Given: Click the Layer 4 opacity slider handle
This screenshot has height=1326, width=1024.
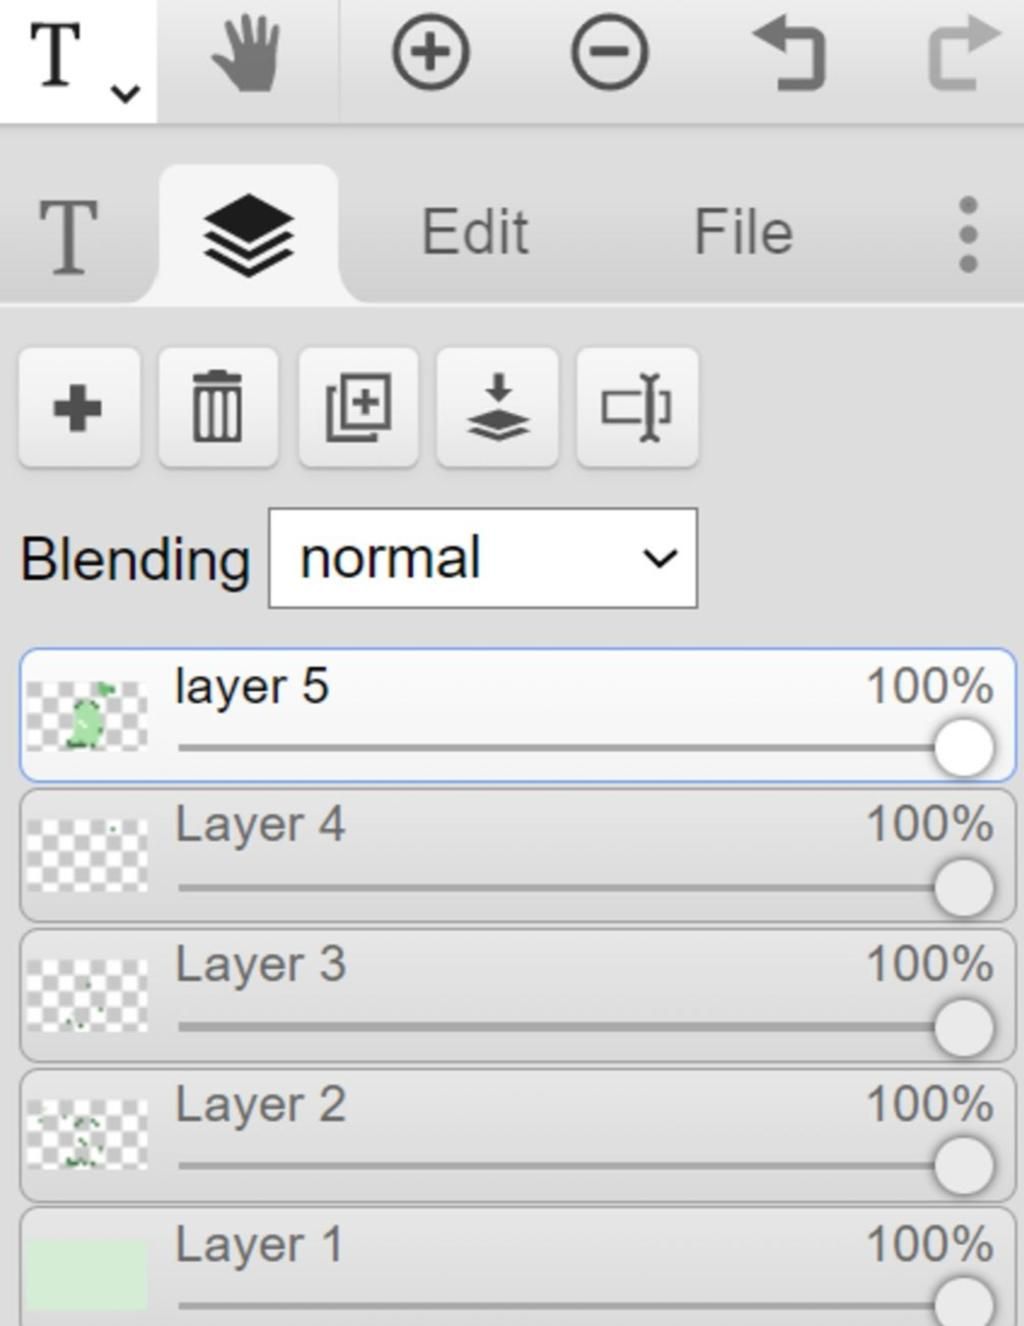Looking at the screenshot, I should [963, 888].
